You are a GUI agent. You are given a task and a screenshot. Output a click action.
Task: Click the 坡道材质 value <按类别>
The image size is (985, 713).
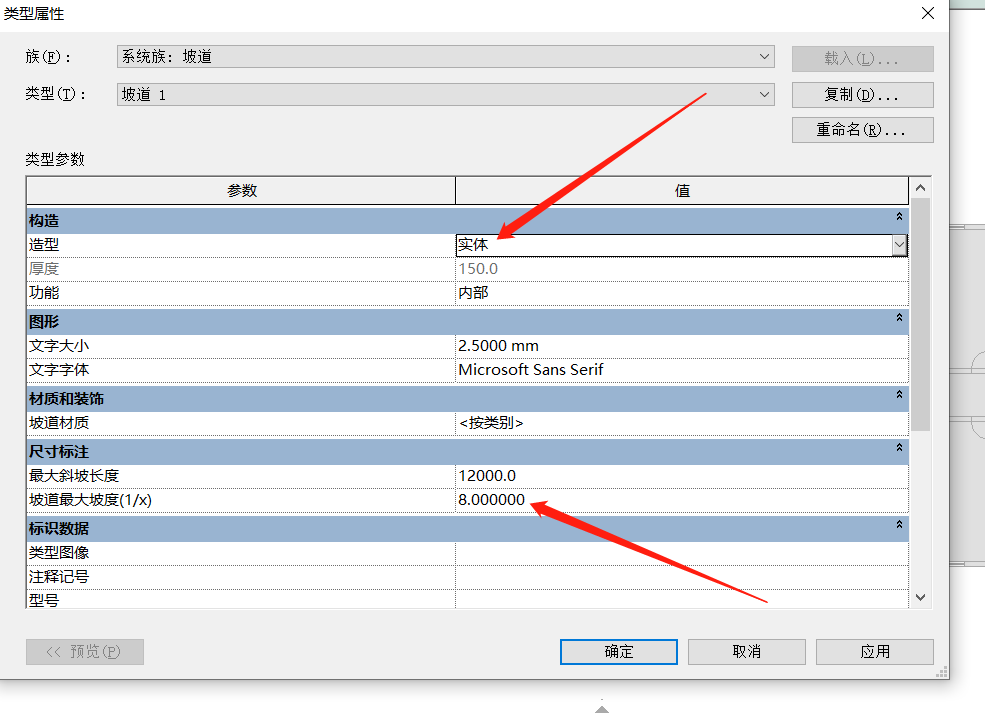point(680,423)
